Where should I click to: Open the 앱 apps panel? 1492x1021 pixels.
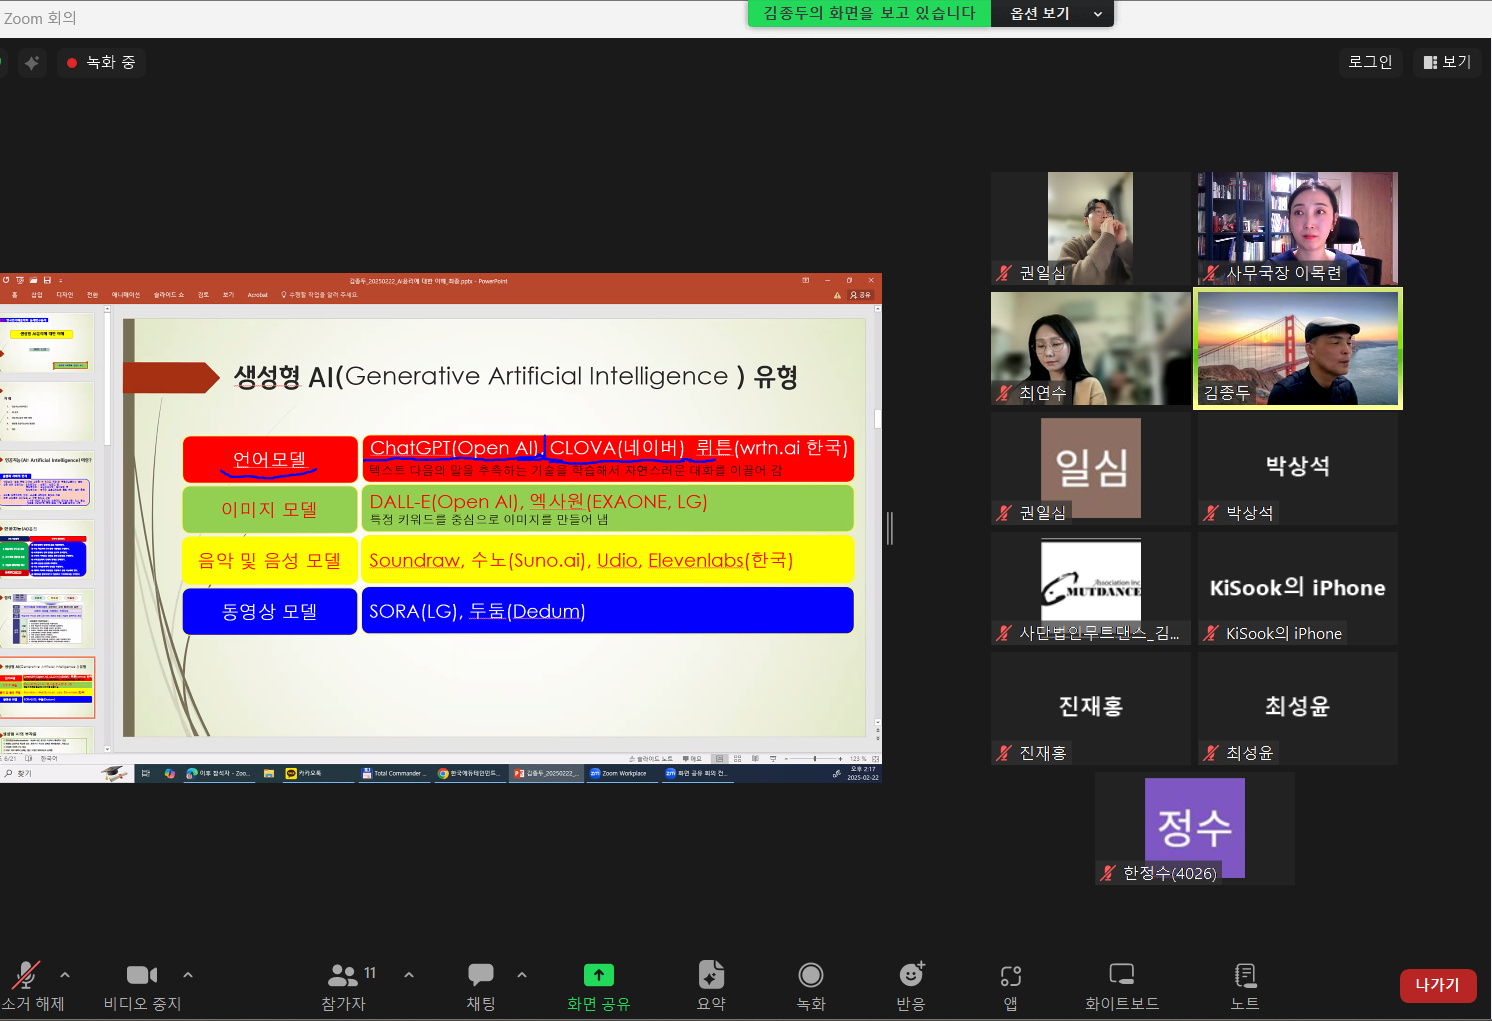tap(1011, 985)
